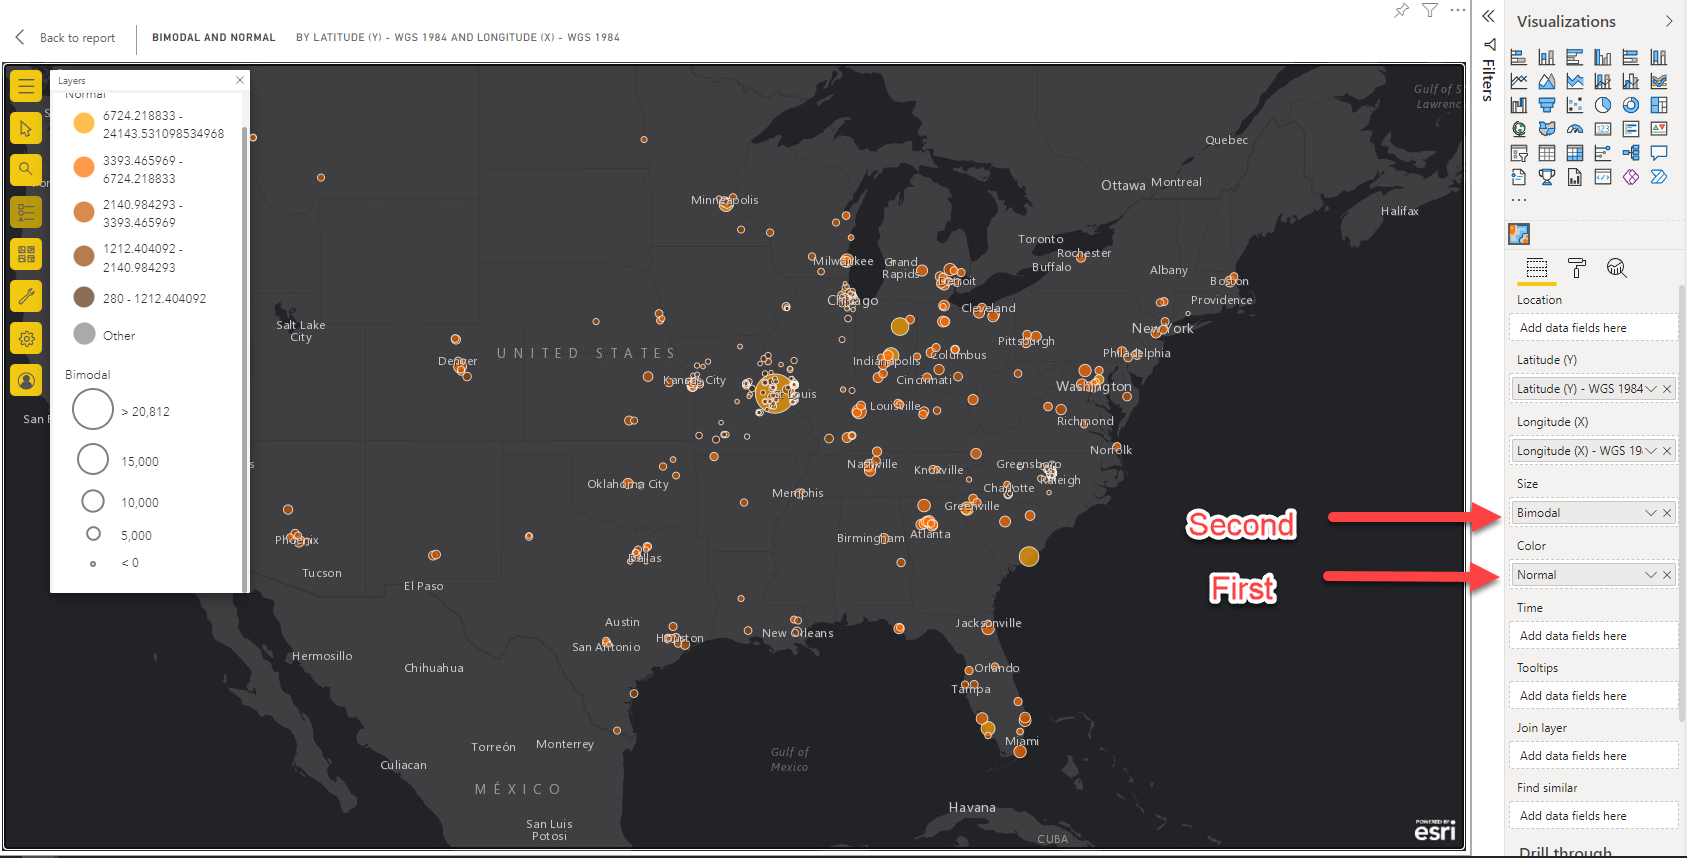Image resolution: width=1687 pixels, height=858 pixels.
Task: Open the analysis wrench tool
Action: point(26,296)
